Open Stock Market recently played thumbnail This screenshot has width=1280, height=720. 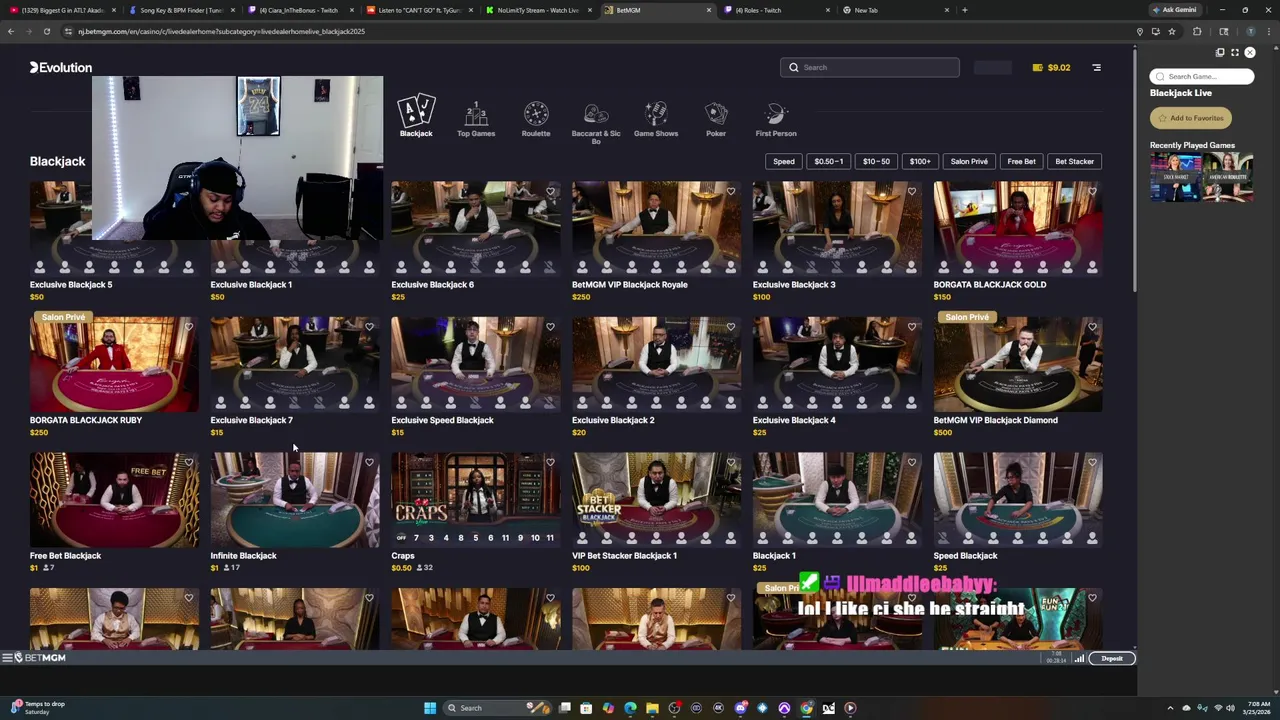tap(1175, 177)
